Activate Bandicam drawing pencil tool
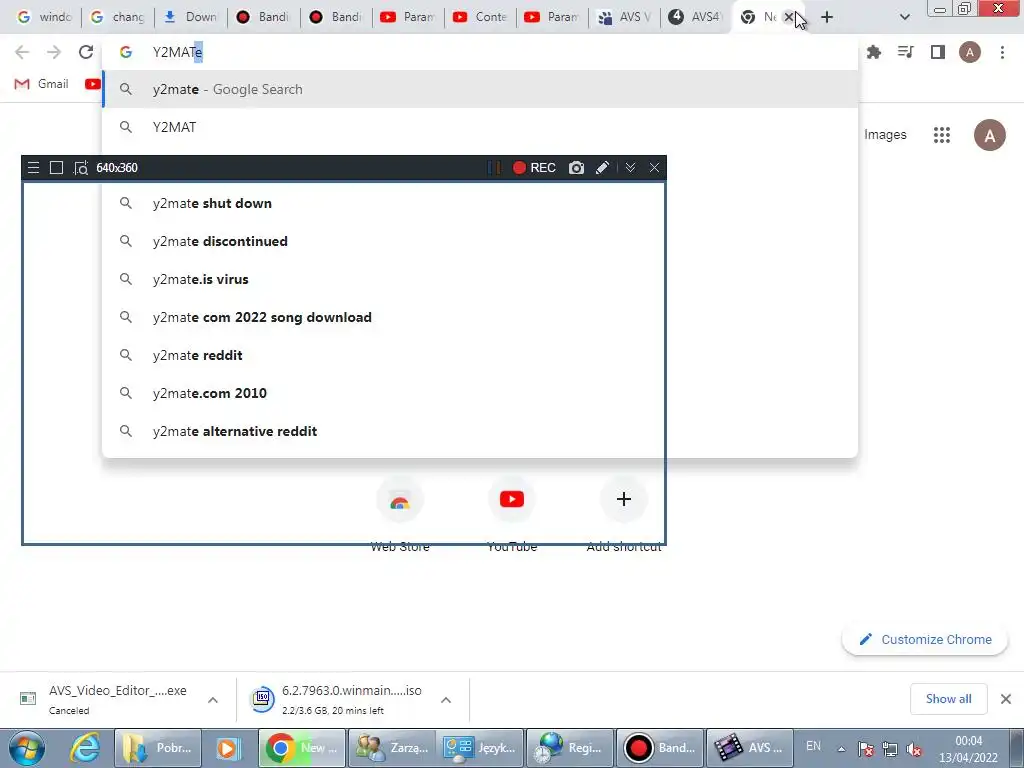This screenshot has height=768, width=1024. (602, 168)
